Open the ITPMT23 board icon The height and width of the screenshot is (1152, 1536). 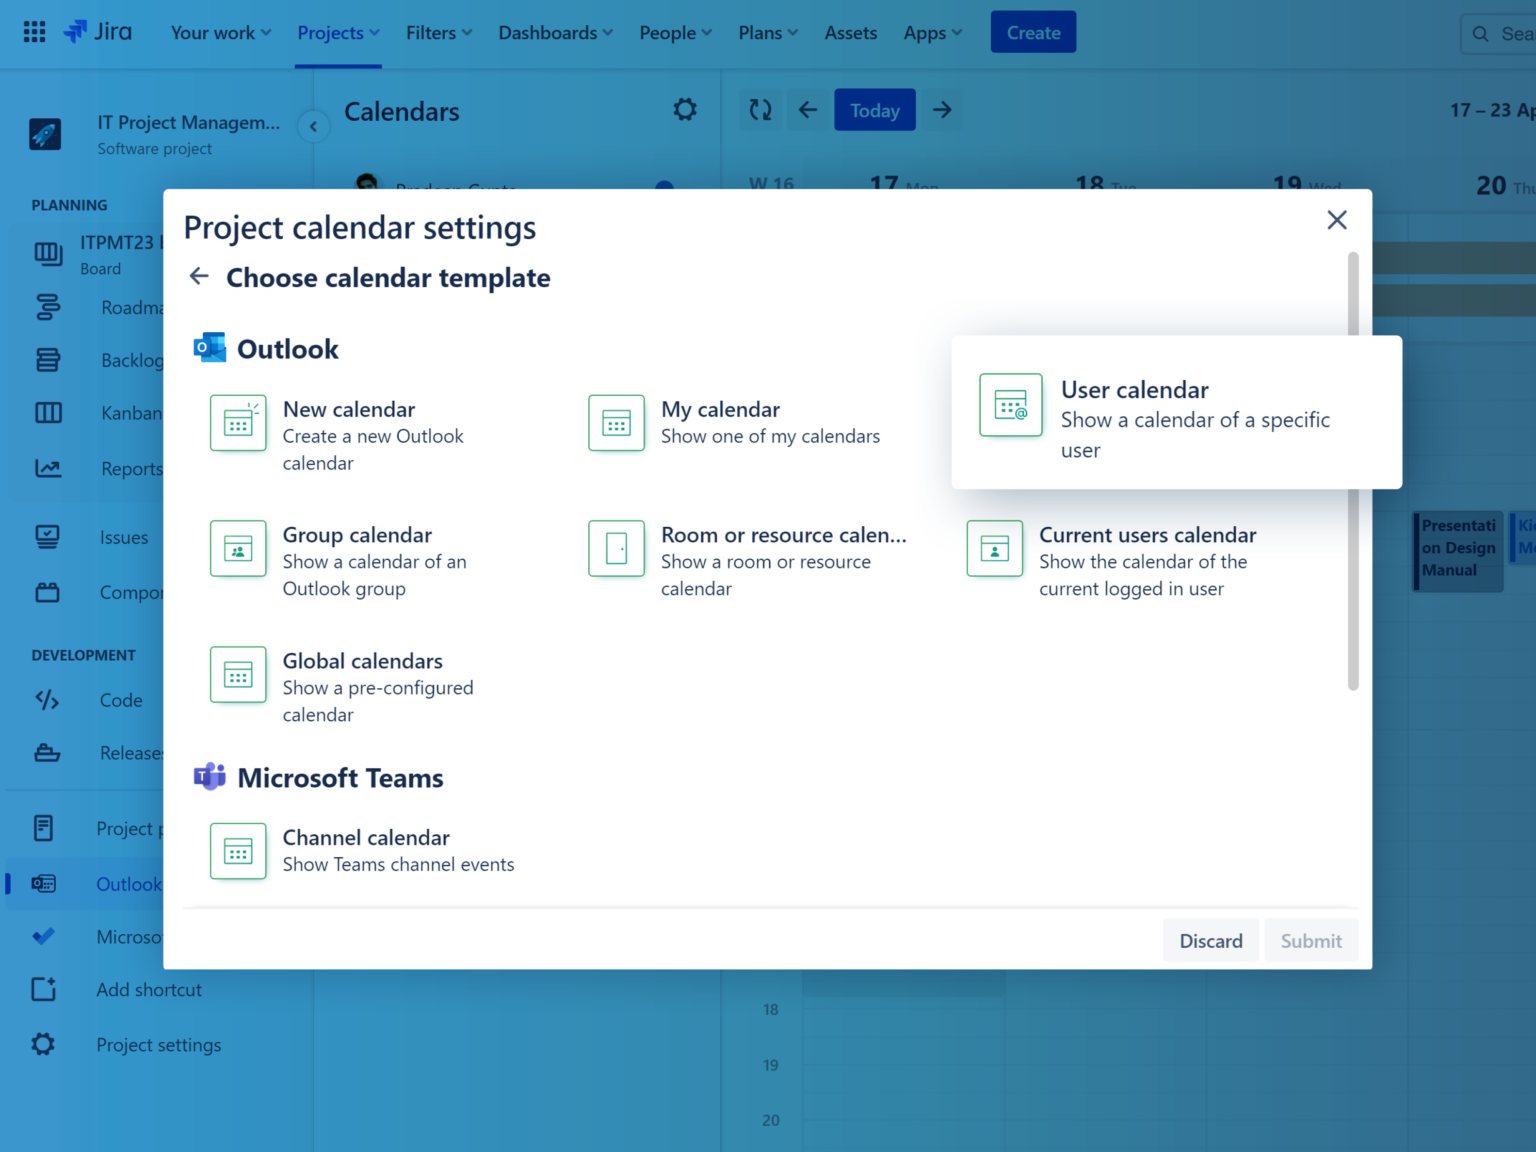tap(48, 254)
